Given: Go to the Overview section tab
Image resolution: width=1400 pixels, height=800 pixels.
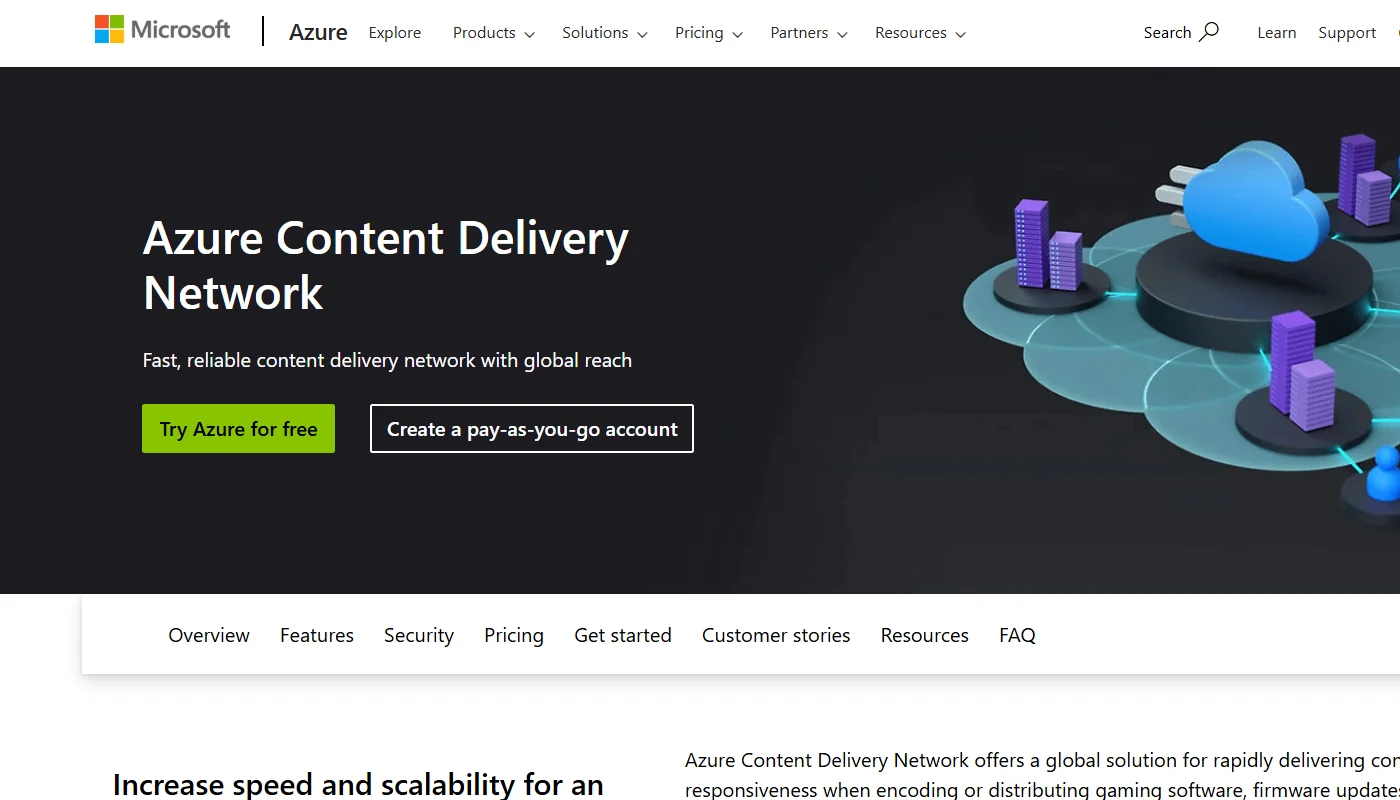Looking at the screenshot, I should click(x=209, y=635).
